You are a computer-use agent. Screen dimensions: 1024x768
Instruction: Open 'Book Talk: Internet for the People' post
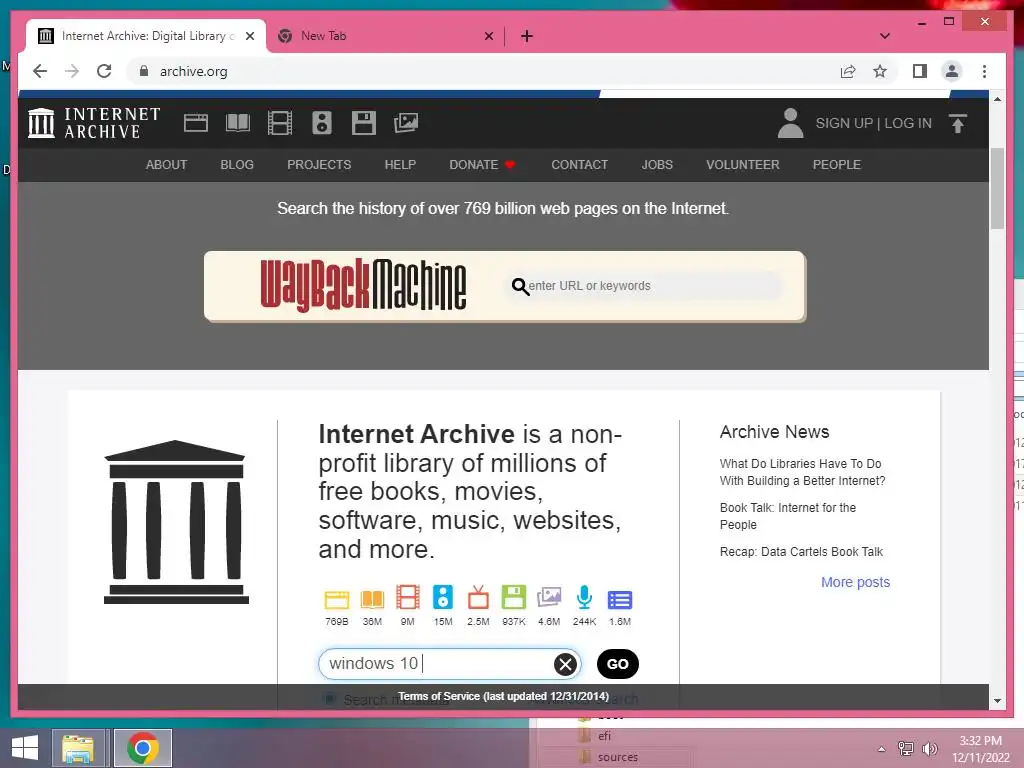pos(788,516)
